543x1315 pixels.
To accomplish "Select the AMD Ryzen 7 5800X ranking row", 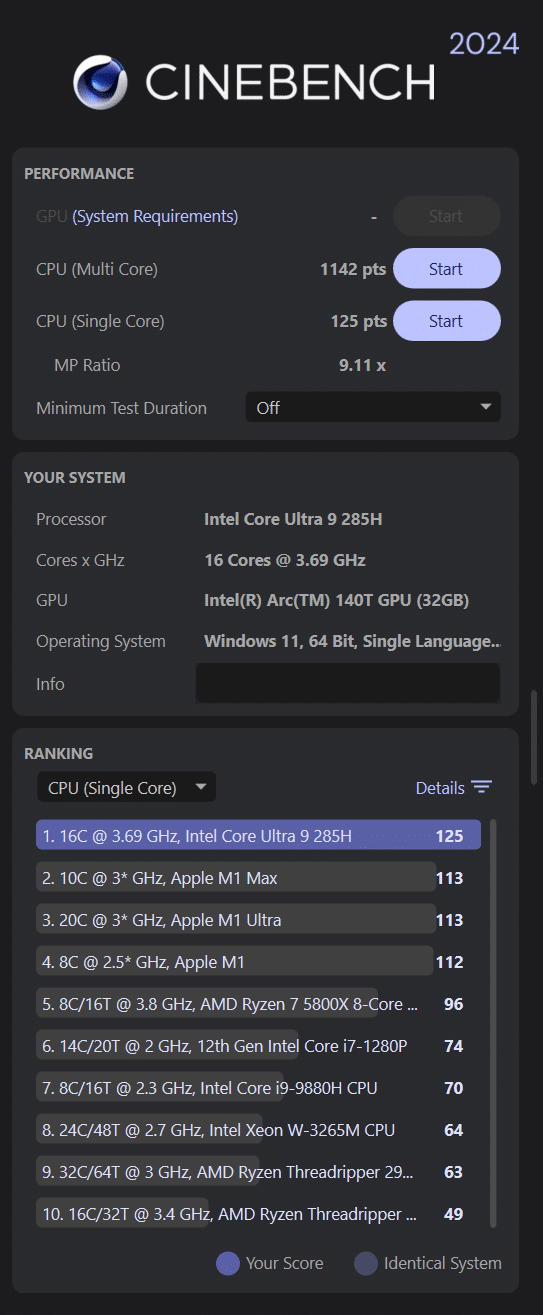I will tap(258, 1004).
